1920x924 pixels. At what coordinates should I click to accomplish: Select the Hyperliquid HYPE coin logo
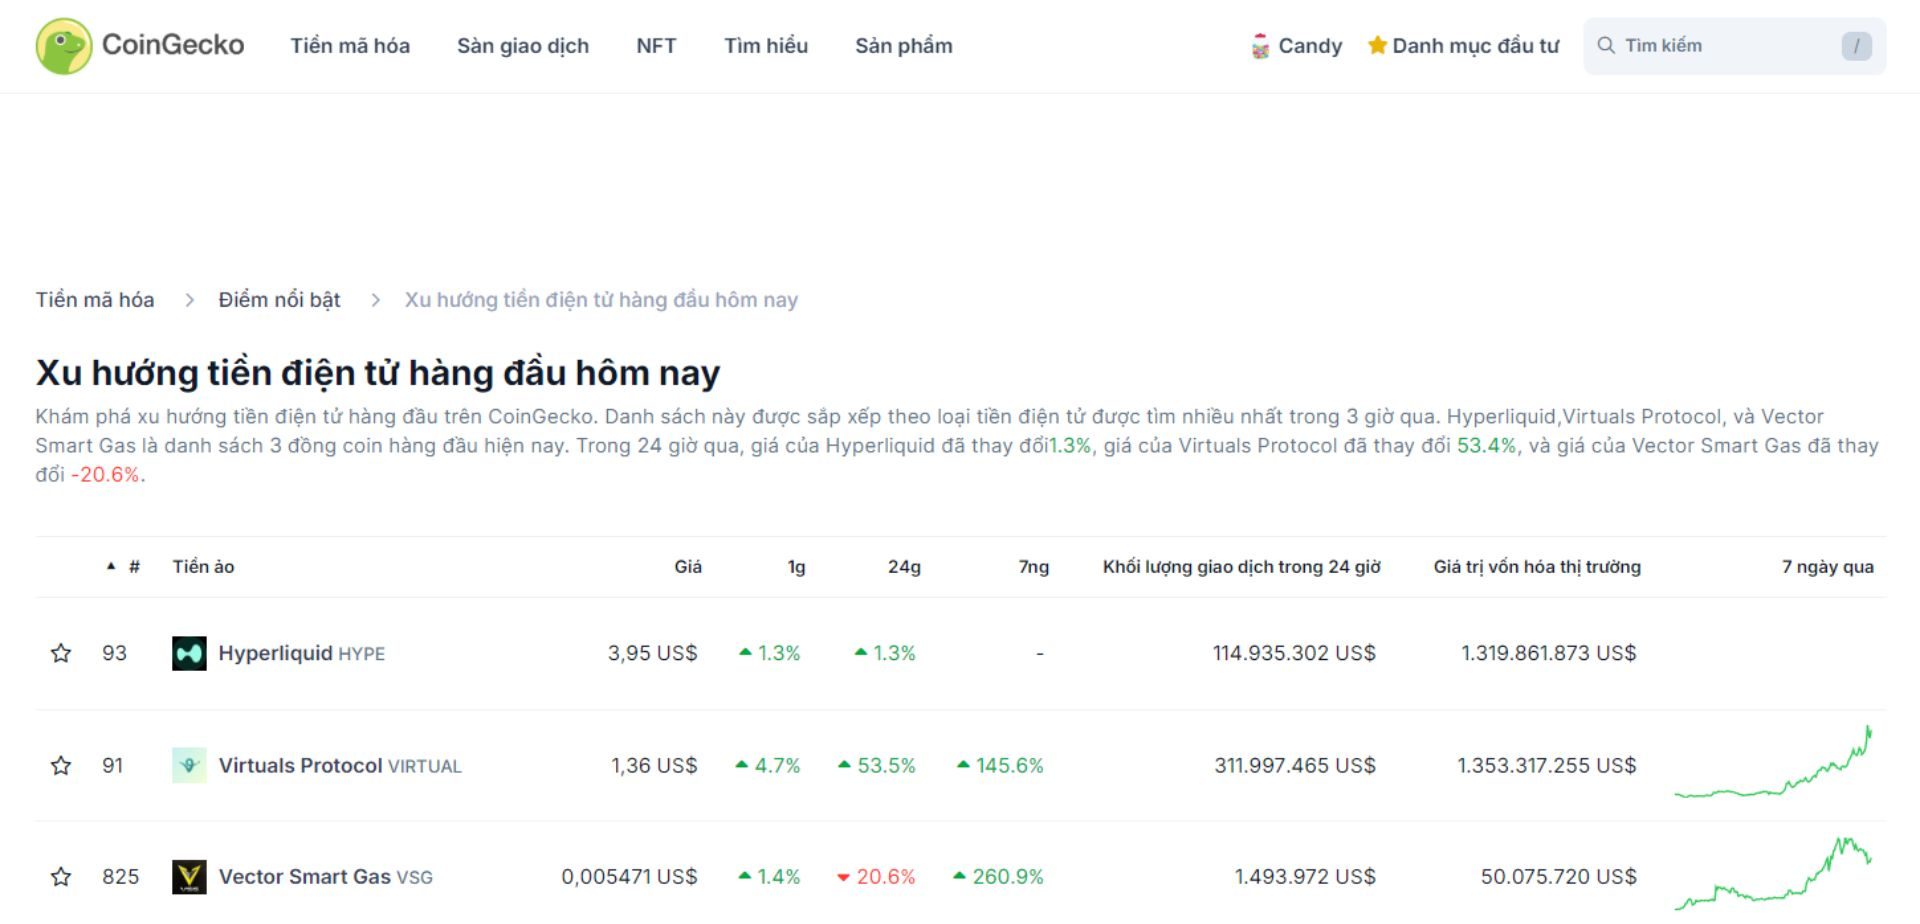point(189,653)
